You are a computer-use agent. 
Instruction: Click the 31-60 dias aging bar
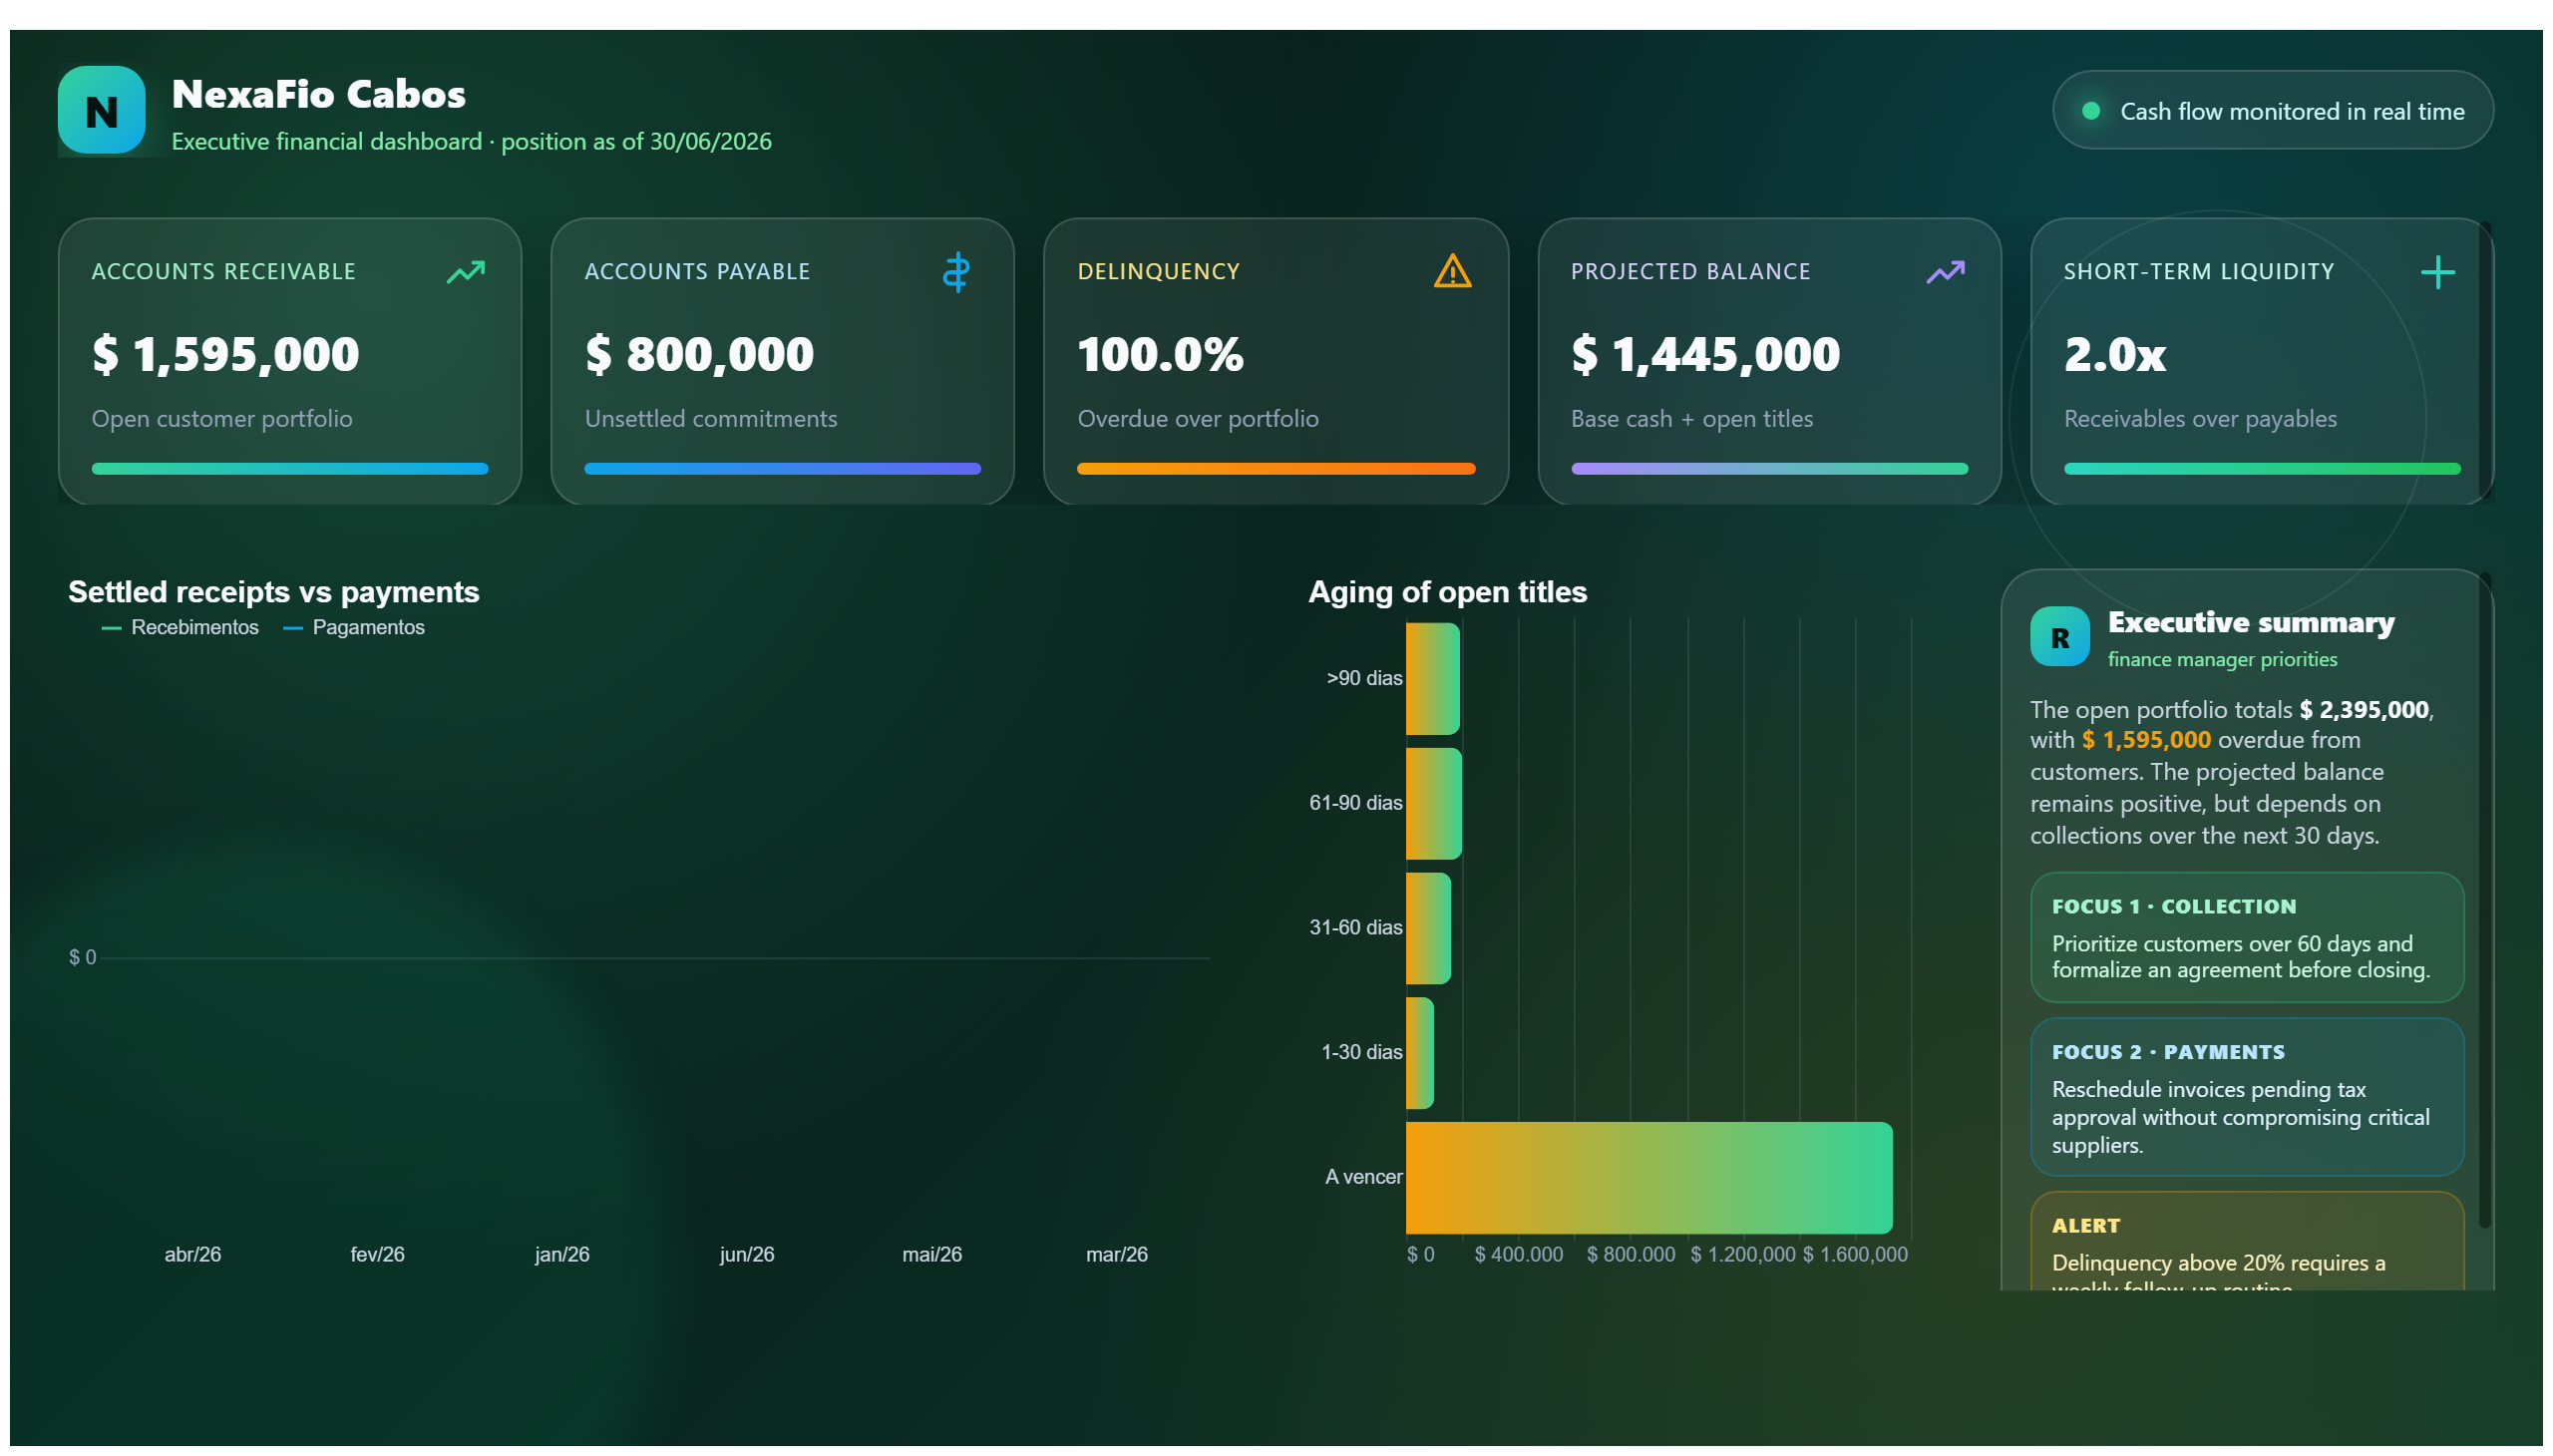click(x=1428, y=929)
